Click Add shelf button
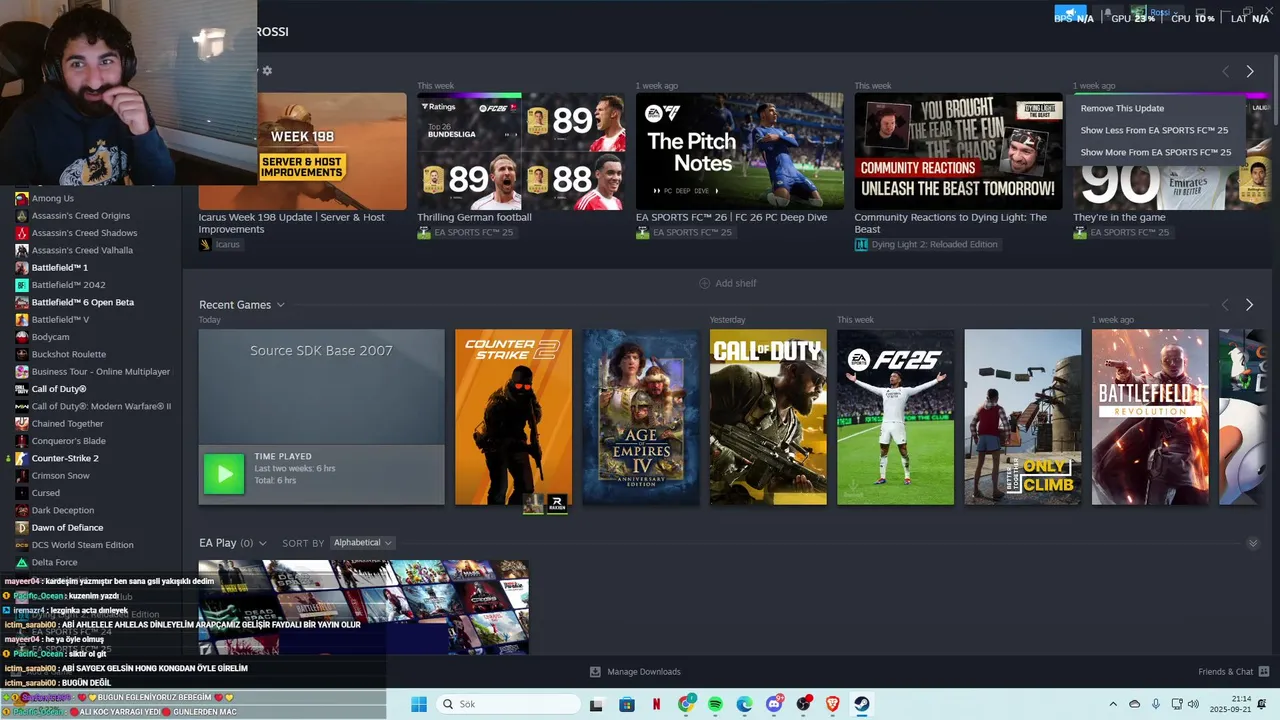The height and width of the screenshot is (720, 1280). [727, 283]
